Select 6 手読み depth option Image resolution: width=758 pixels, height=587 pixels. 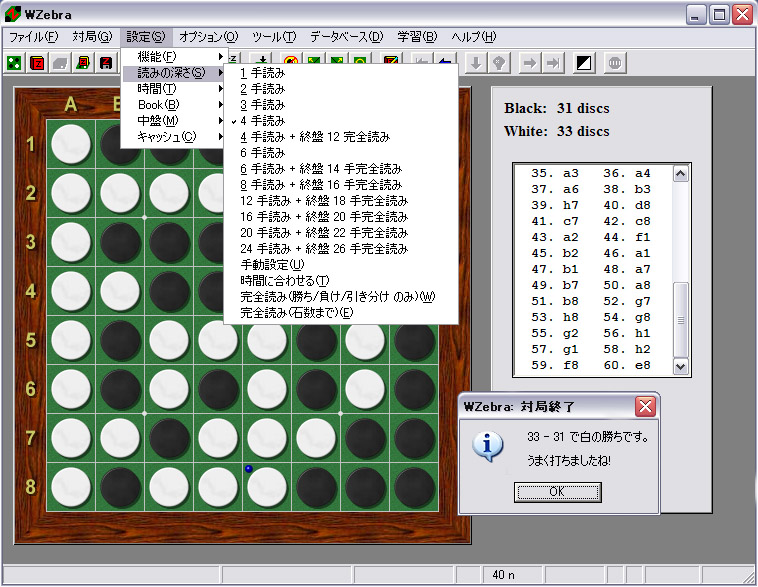(x=341, y=153)
